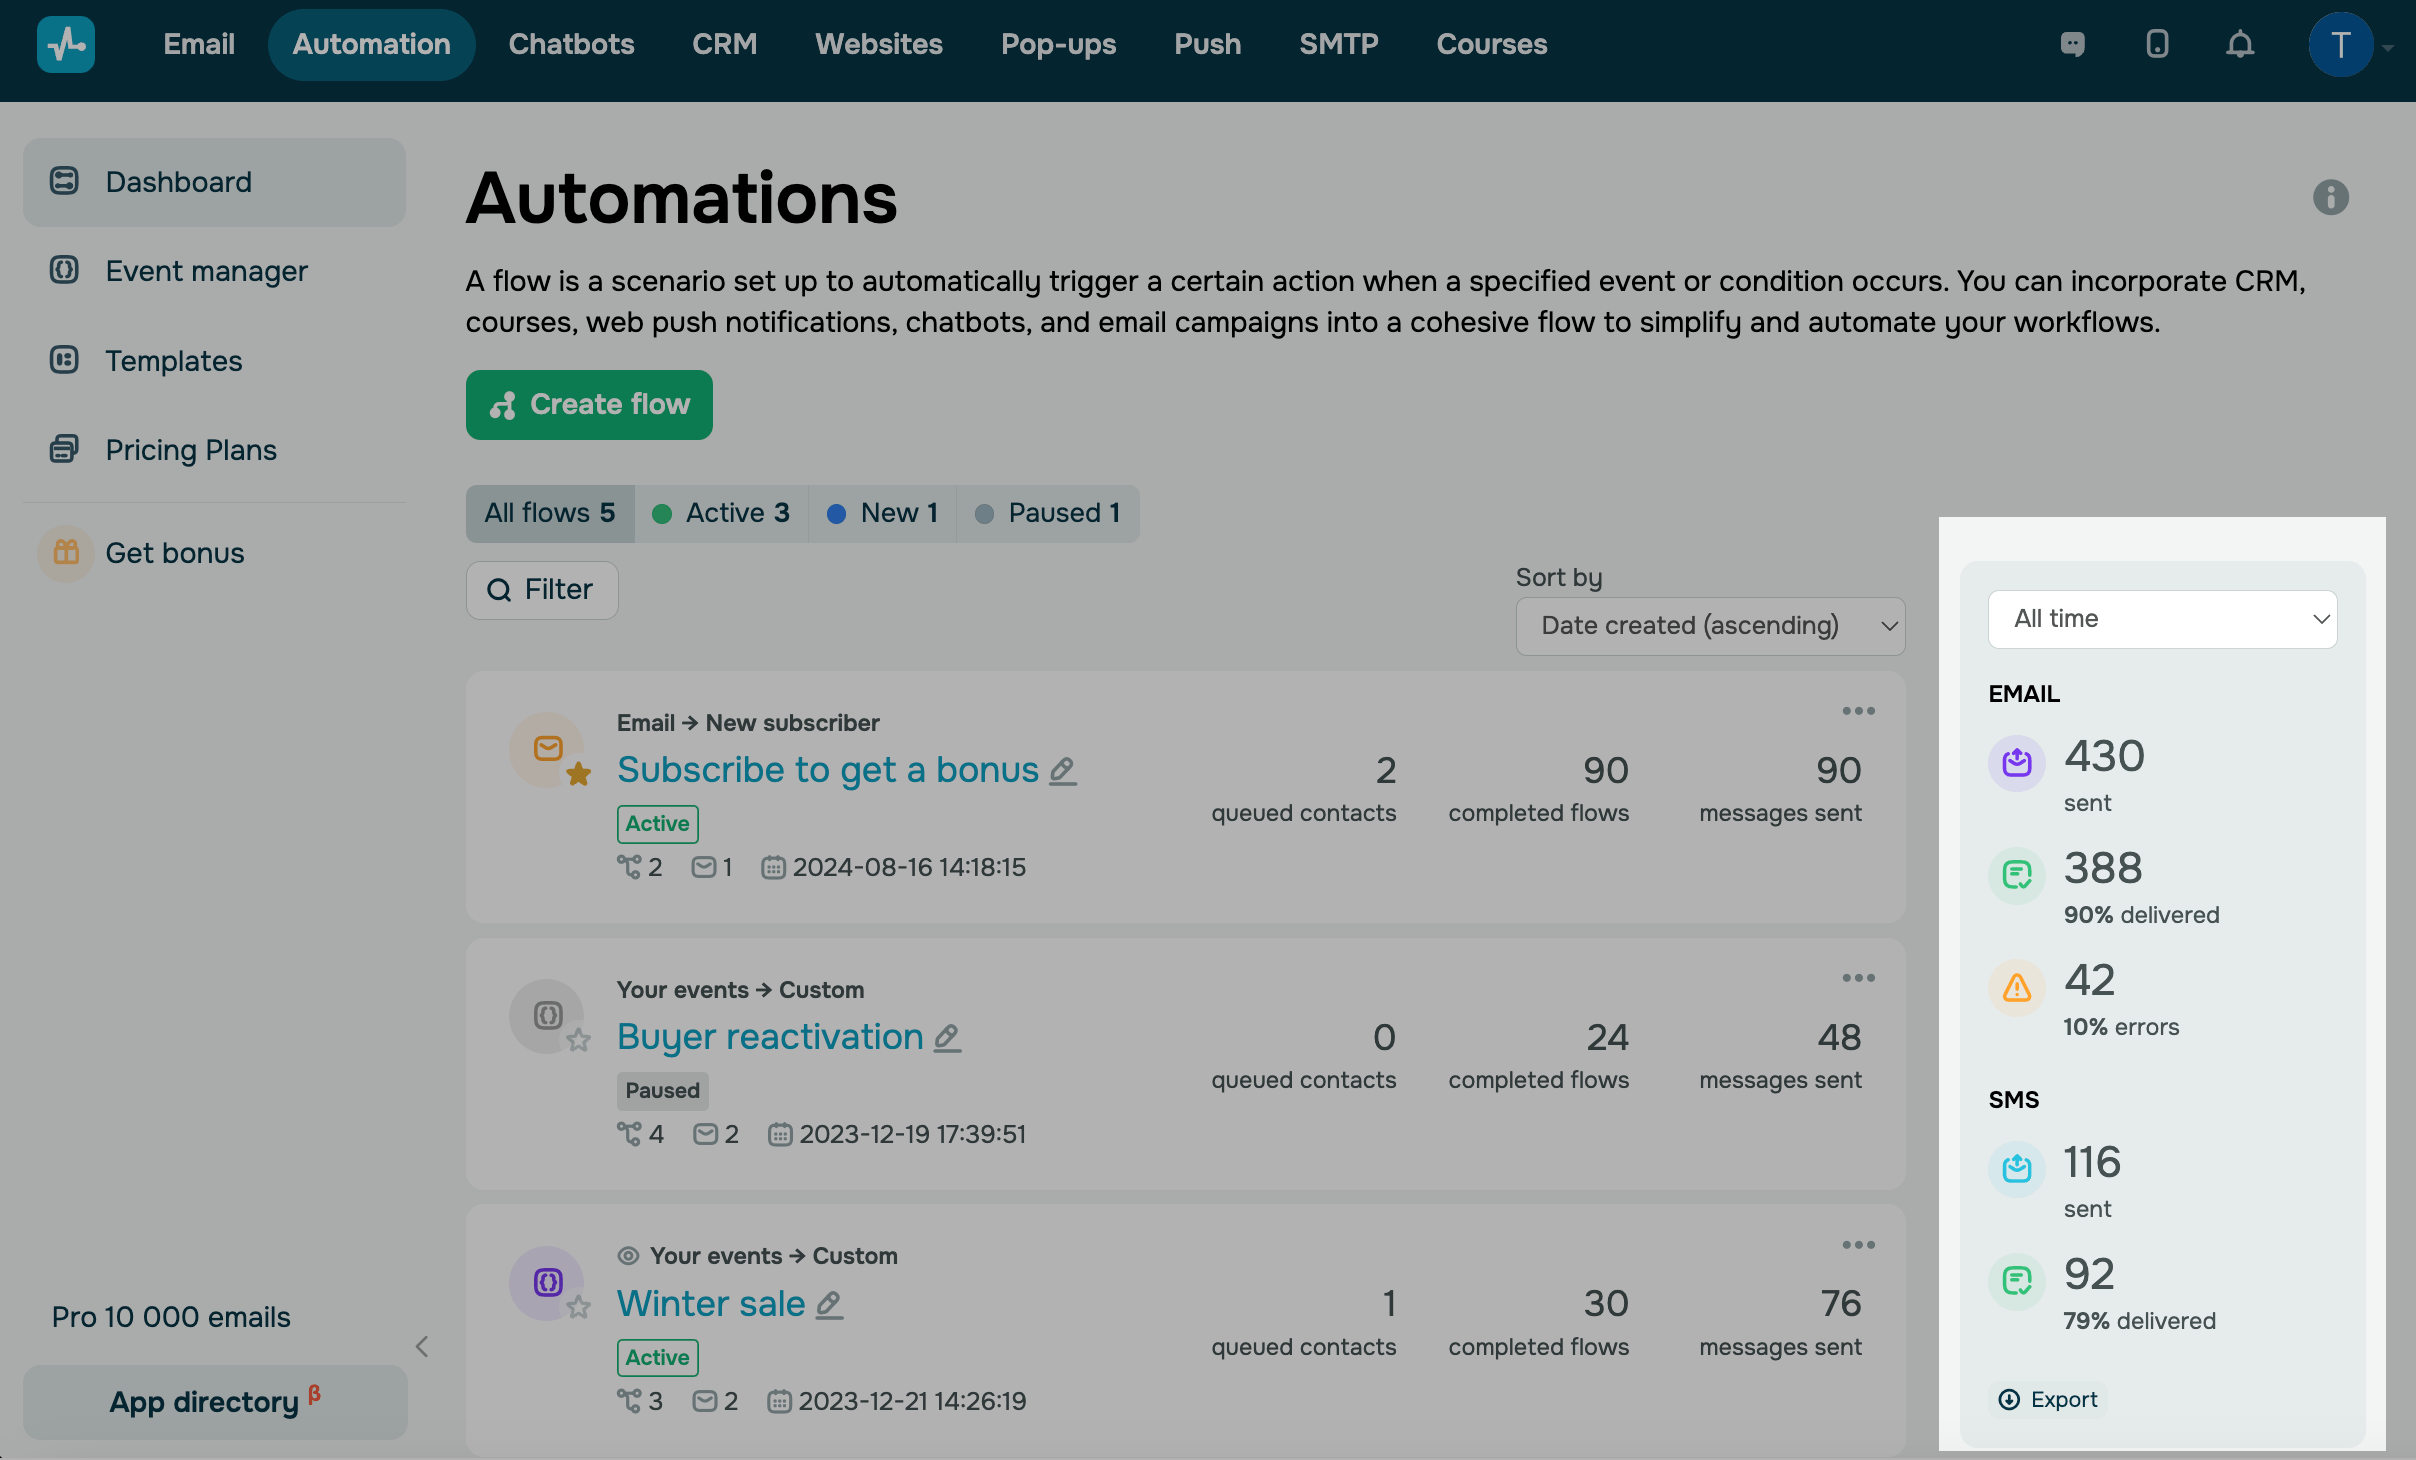Image resolution: width=2416 pixels, height=1460 pixels.
Task: Open the Chatbots menu item
Action: (571, 45)
